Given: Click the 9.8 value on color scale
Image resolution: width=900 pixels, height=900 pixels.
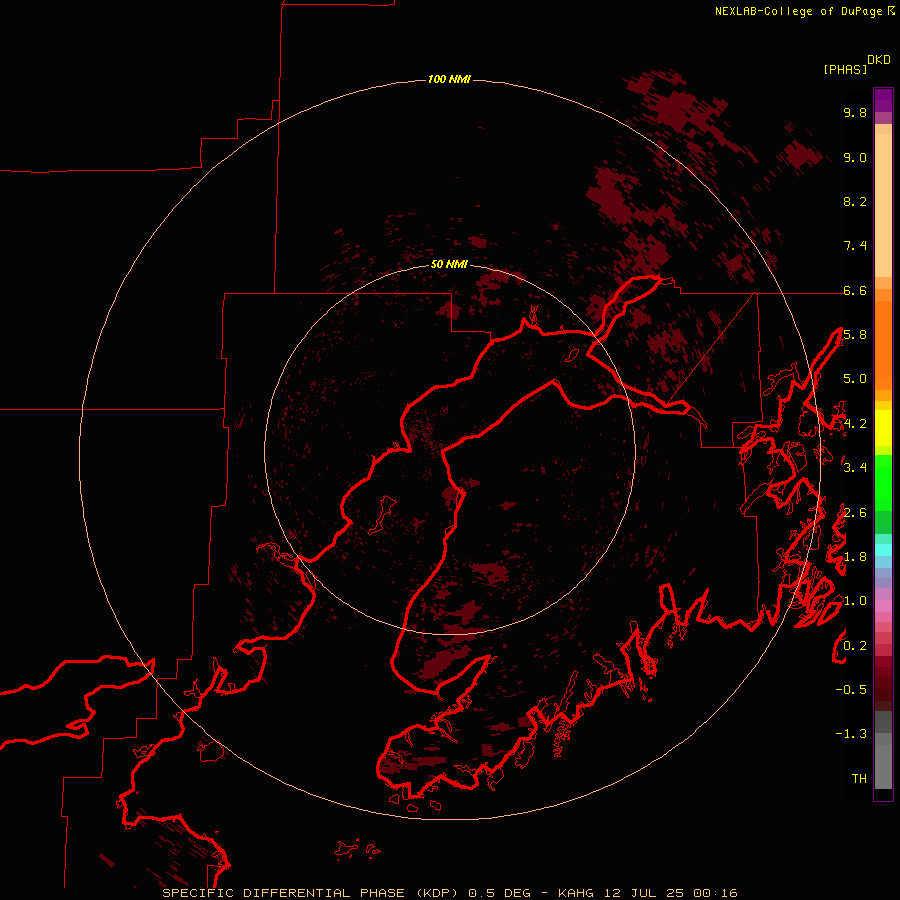Looking at the screenshot, I should coord(855,113).
